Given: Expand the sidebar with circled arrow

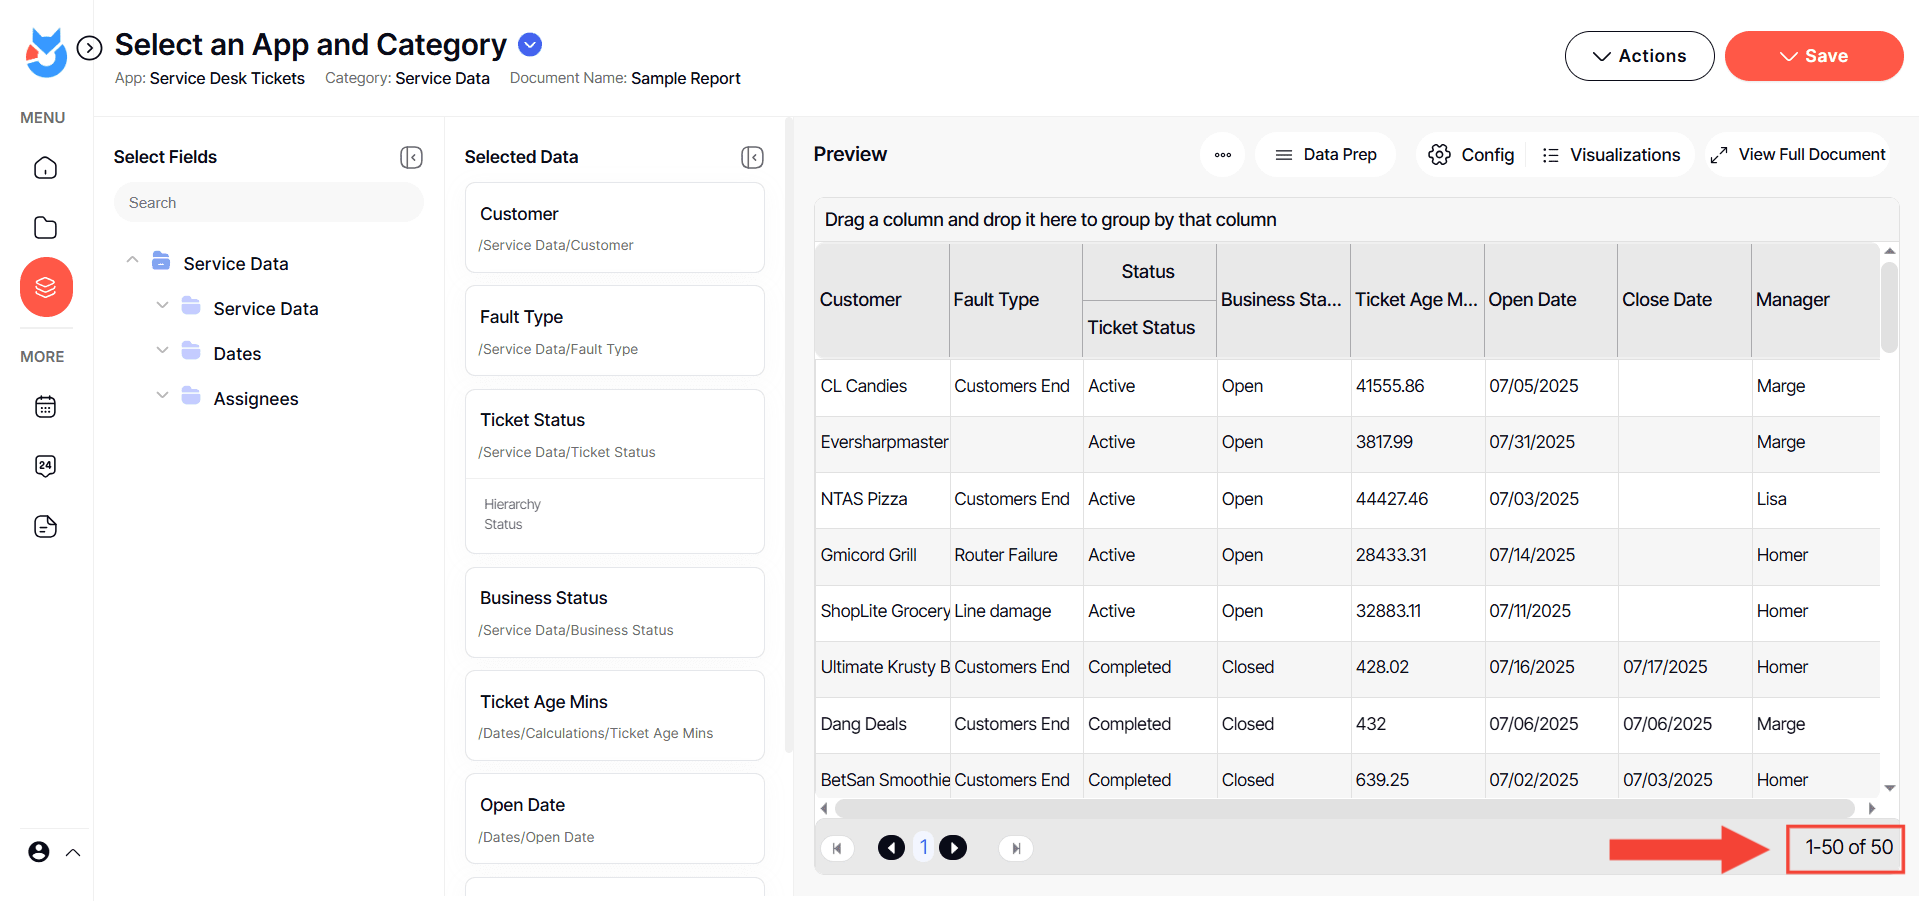Looking at the screenshot, I should tap(90, 48).
